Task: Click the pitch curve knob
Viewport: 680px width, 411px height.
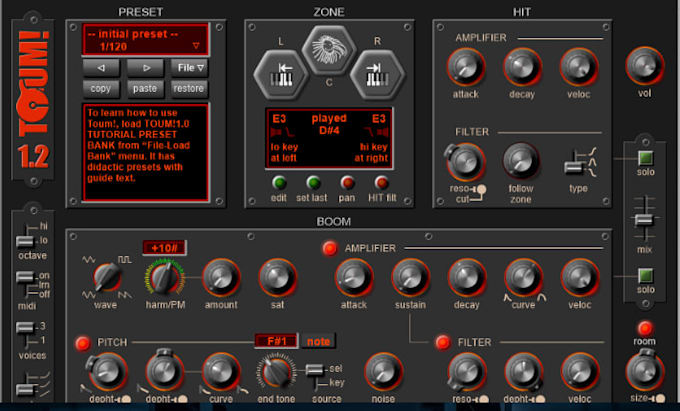Action: click(221, 372)
